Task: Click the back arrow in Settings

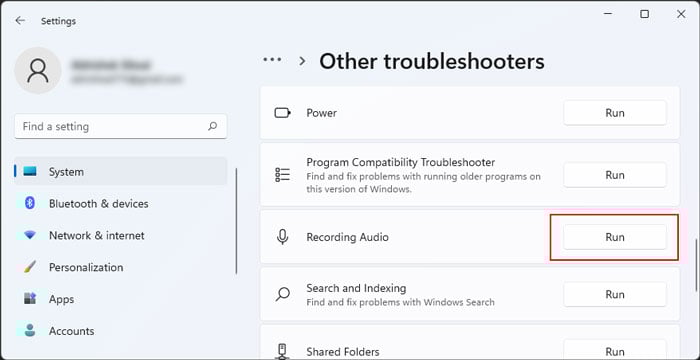Action: tap(20, 21)
